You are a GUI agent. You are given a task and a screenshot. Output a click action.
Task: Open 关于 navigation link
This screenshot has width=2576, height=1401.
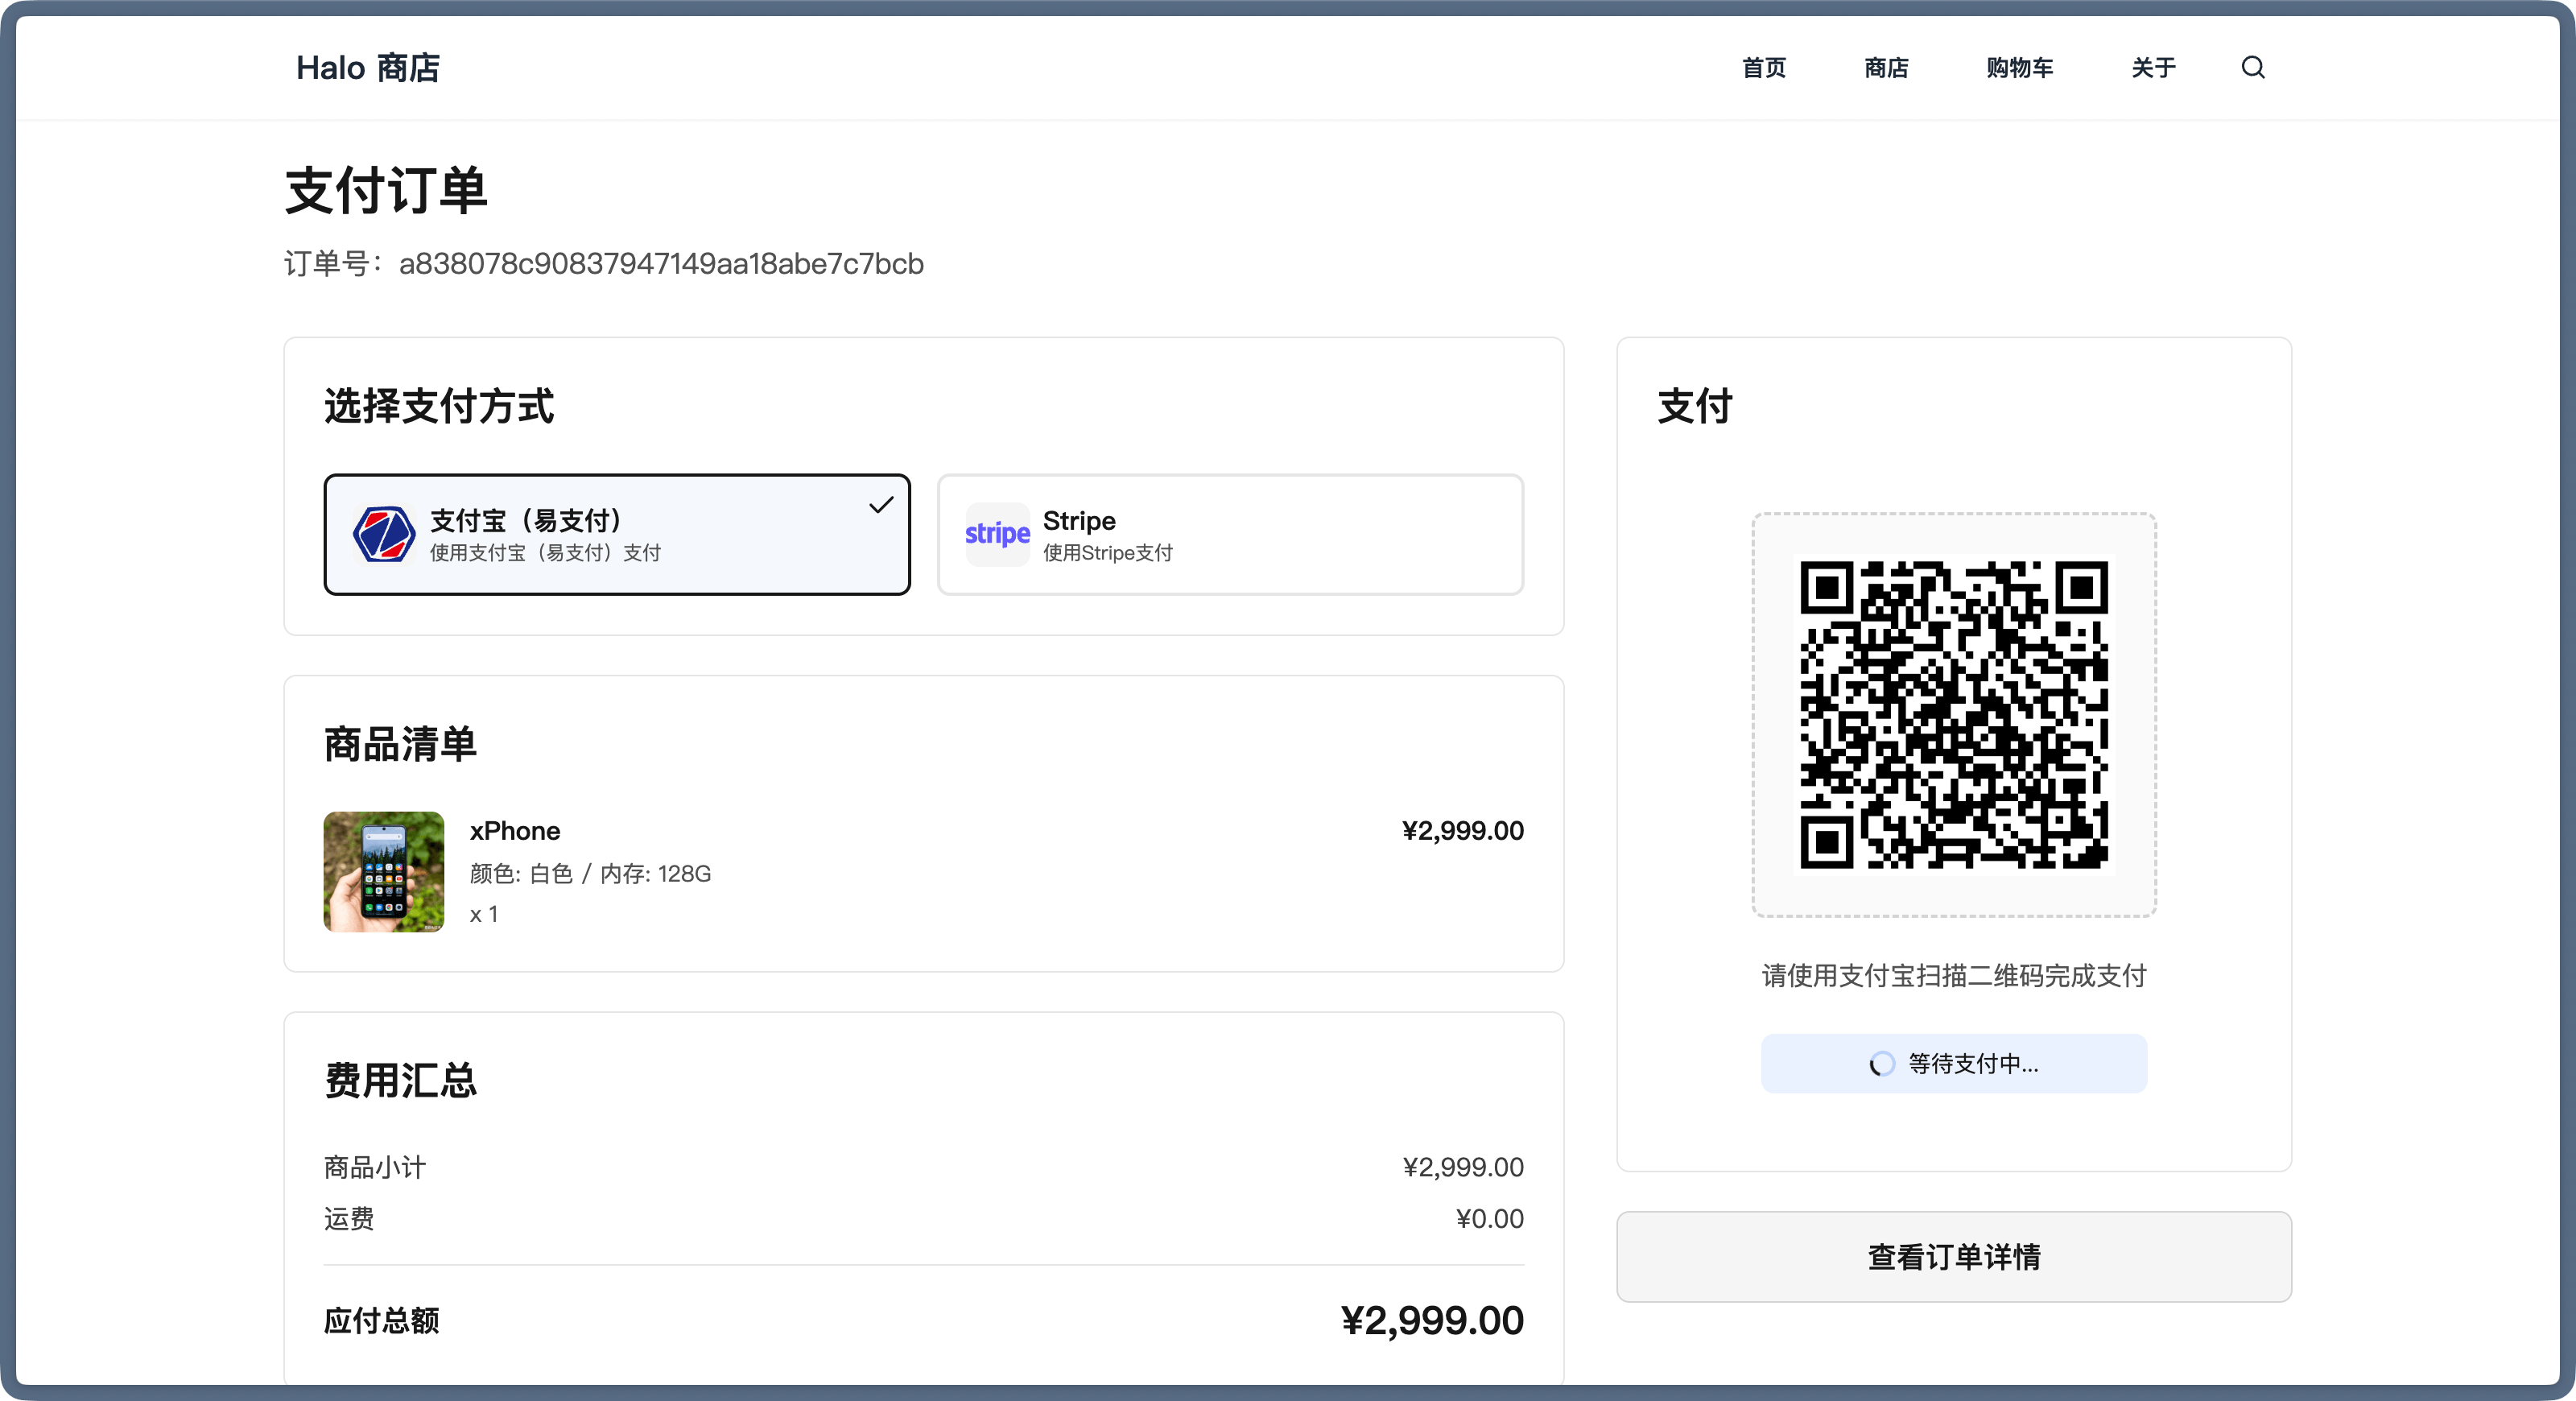pyautogui.click(x=2153, y=67)
